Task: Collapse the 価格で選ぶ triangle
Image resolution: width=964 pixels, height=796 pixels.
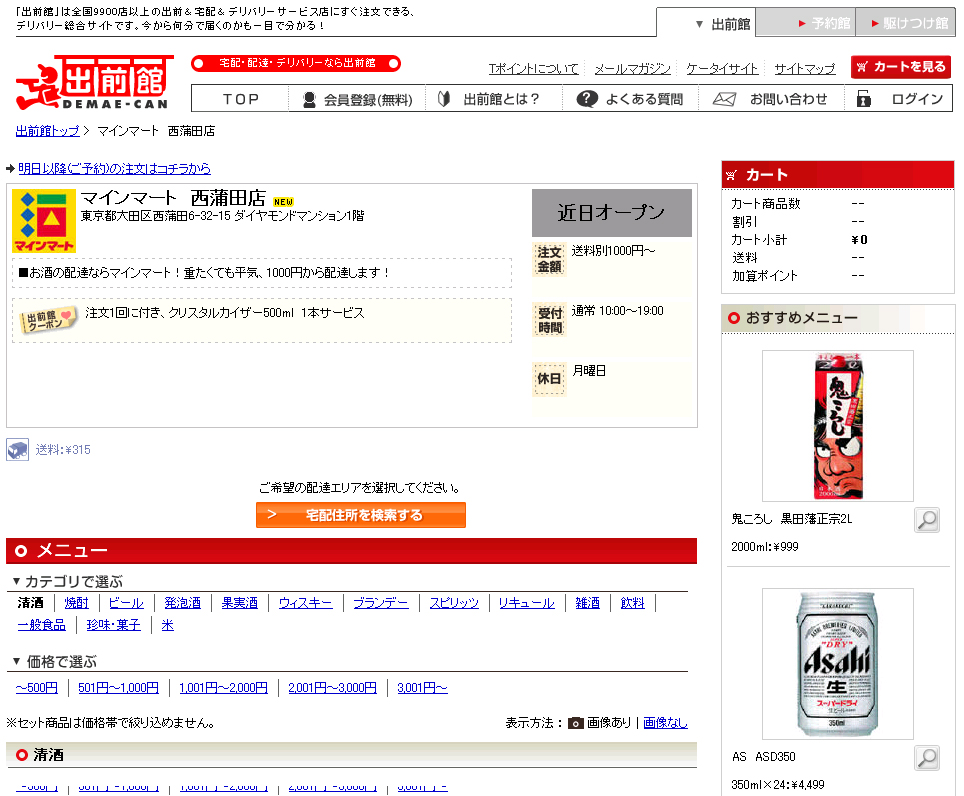Action: [x=17, y=661]
